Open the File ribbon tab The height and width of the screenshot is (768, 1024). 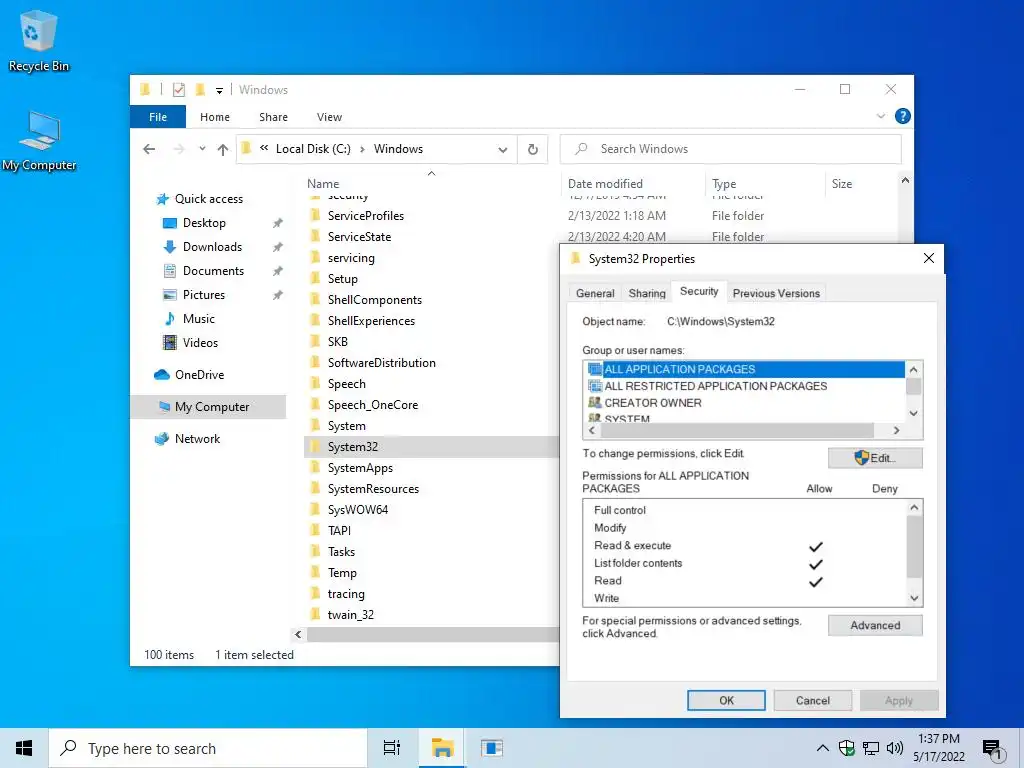(158, 117)
